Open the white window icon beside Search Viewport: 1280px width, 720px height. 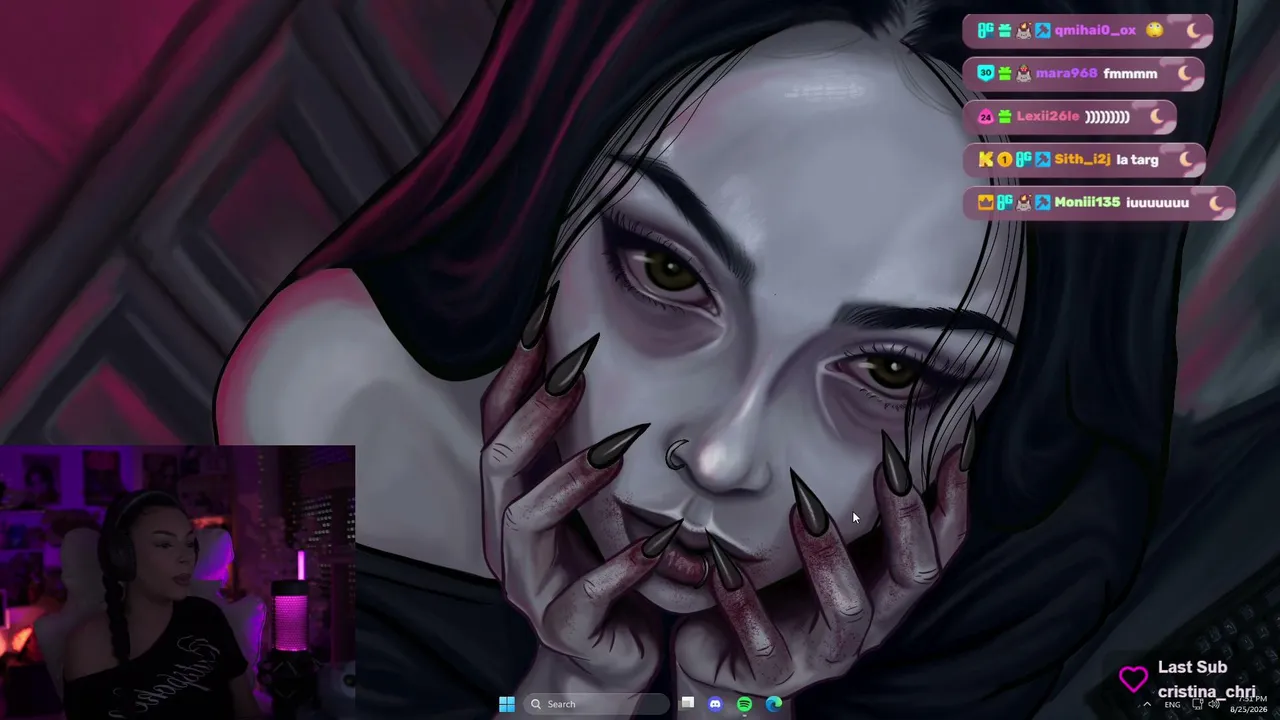(687, 704)
